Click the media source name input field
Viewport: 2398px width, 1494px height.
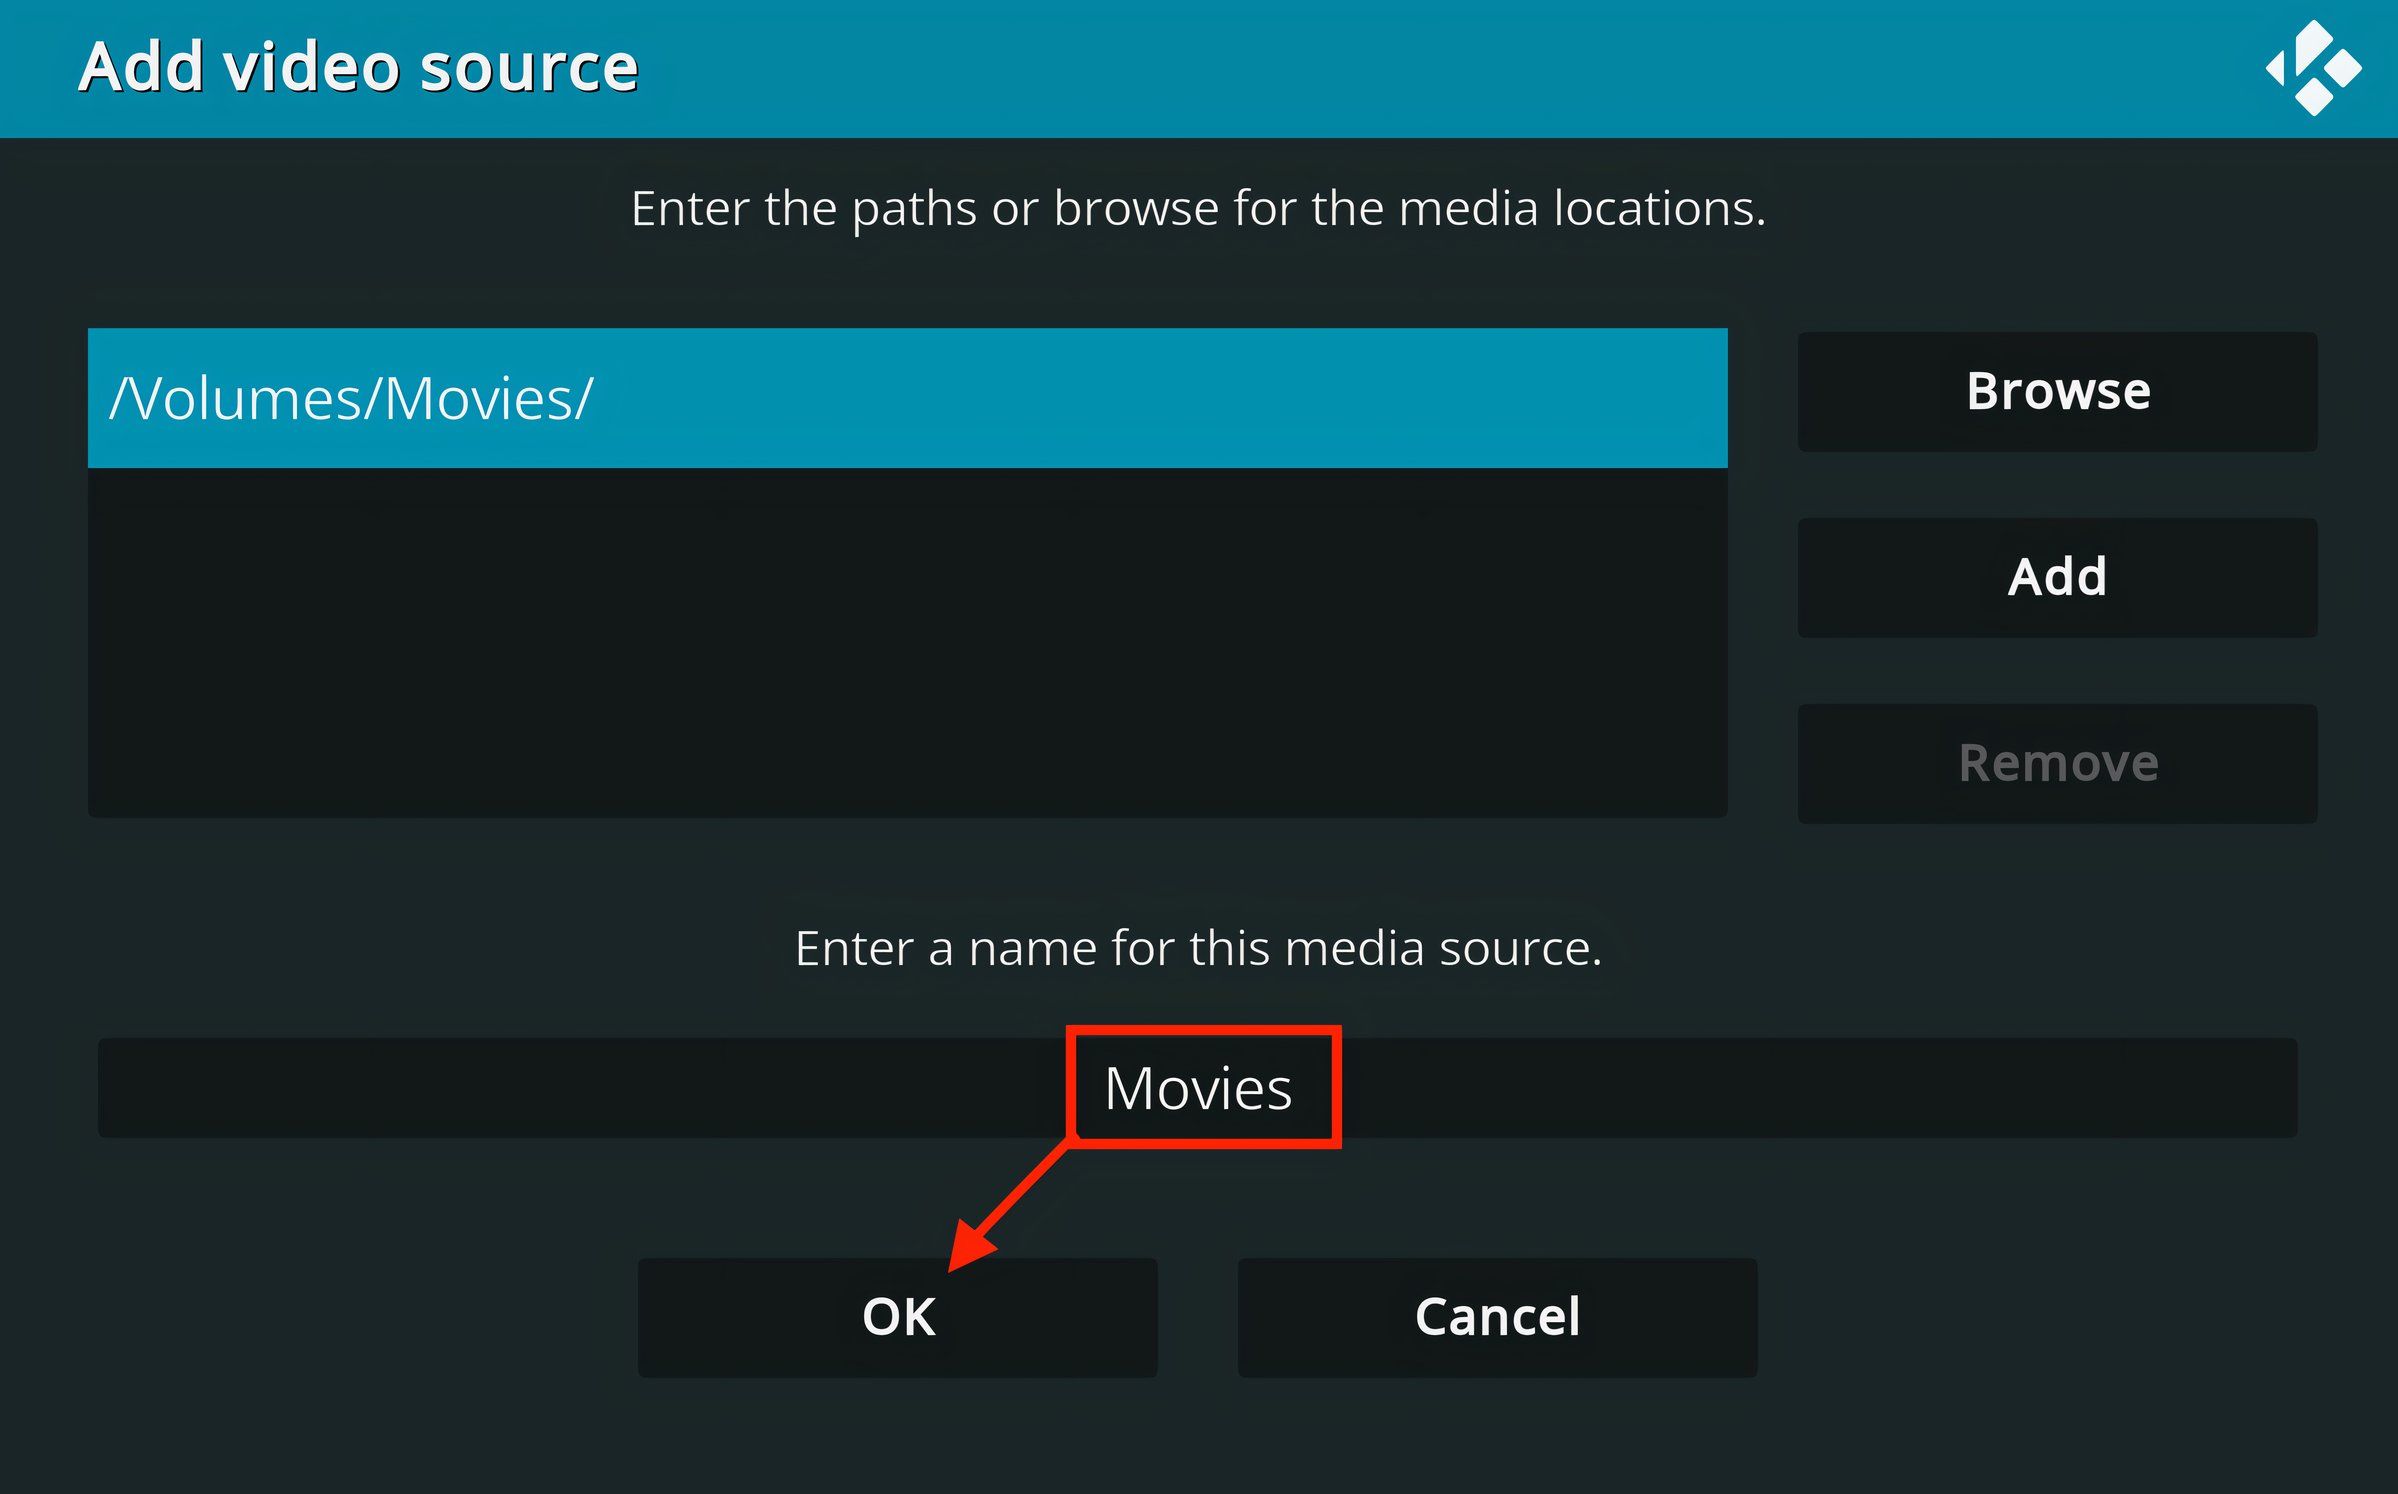tap(1199, 1088)
